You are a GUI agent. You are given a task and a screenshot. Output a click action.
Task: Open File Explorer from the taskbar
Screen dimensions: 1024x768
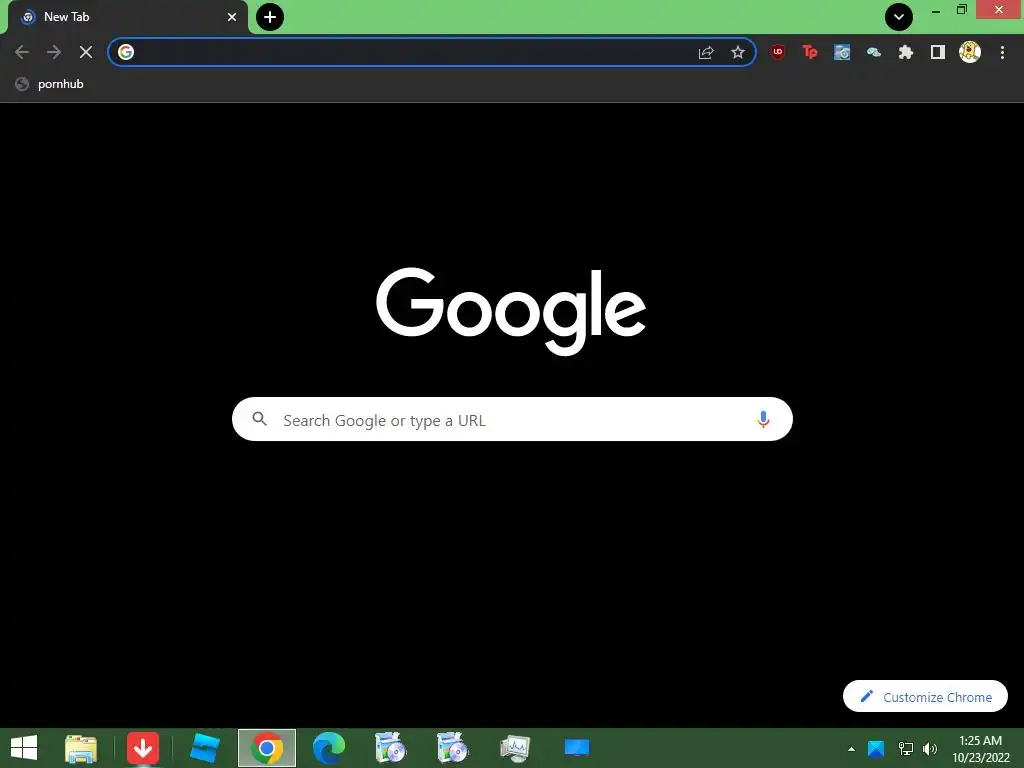point(81,748)
